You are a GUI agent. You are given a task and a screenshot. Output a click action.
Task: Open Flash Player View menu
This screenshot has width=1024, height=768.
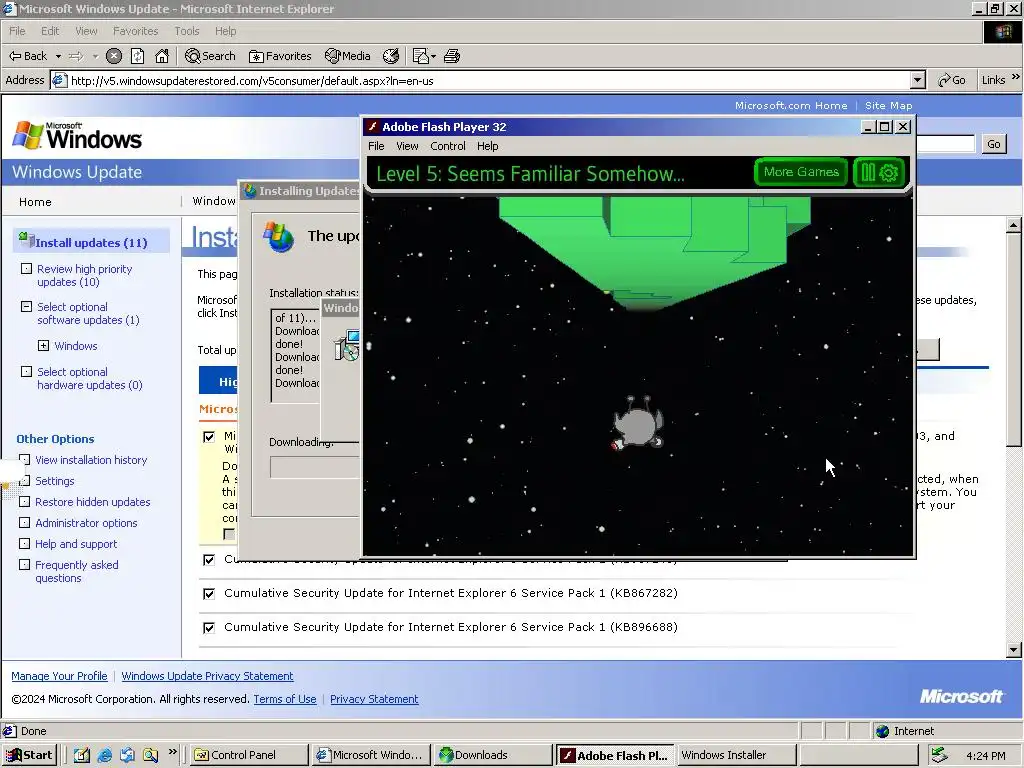tap(407, 146)
